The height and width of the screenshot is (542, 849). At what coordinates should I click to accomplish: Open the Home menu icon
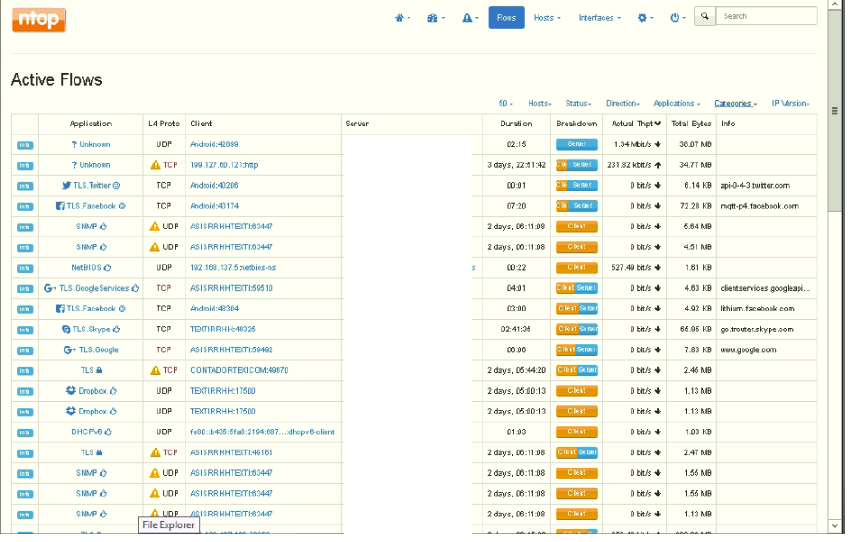(402, 18)
